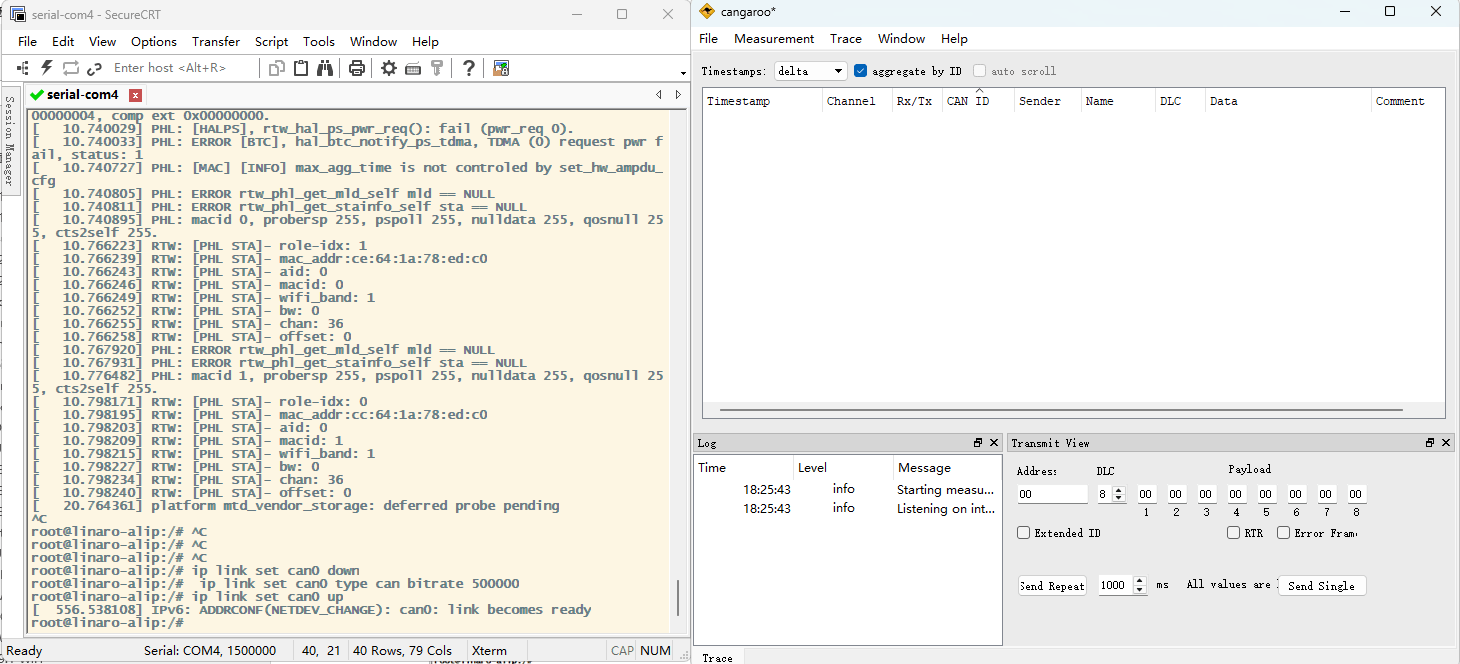Click the Timestamp column header in trace
This screenshot has width=1460, height=664.
point(762,101)
